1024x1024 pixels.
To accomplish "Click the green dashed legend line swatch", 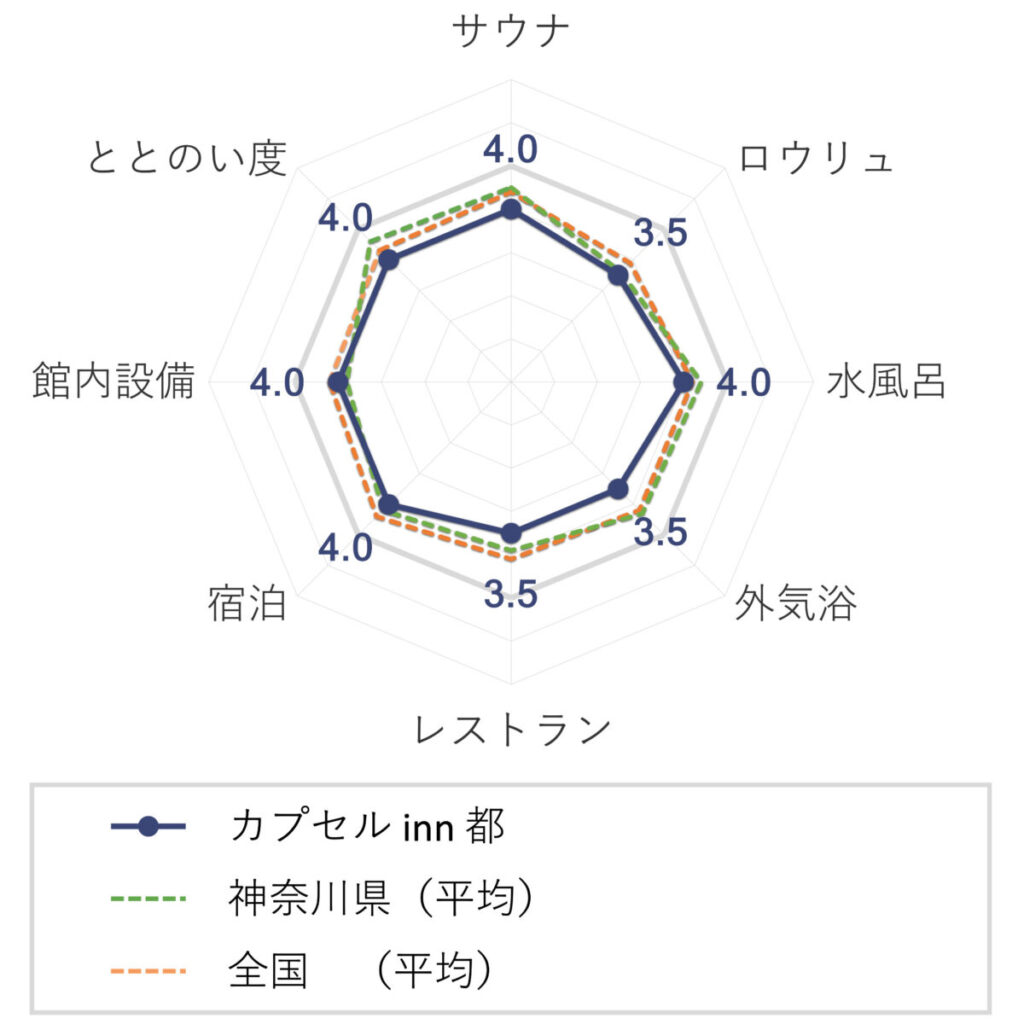I will coord(148,899).
